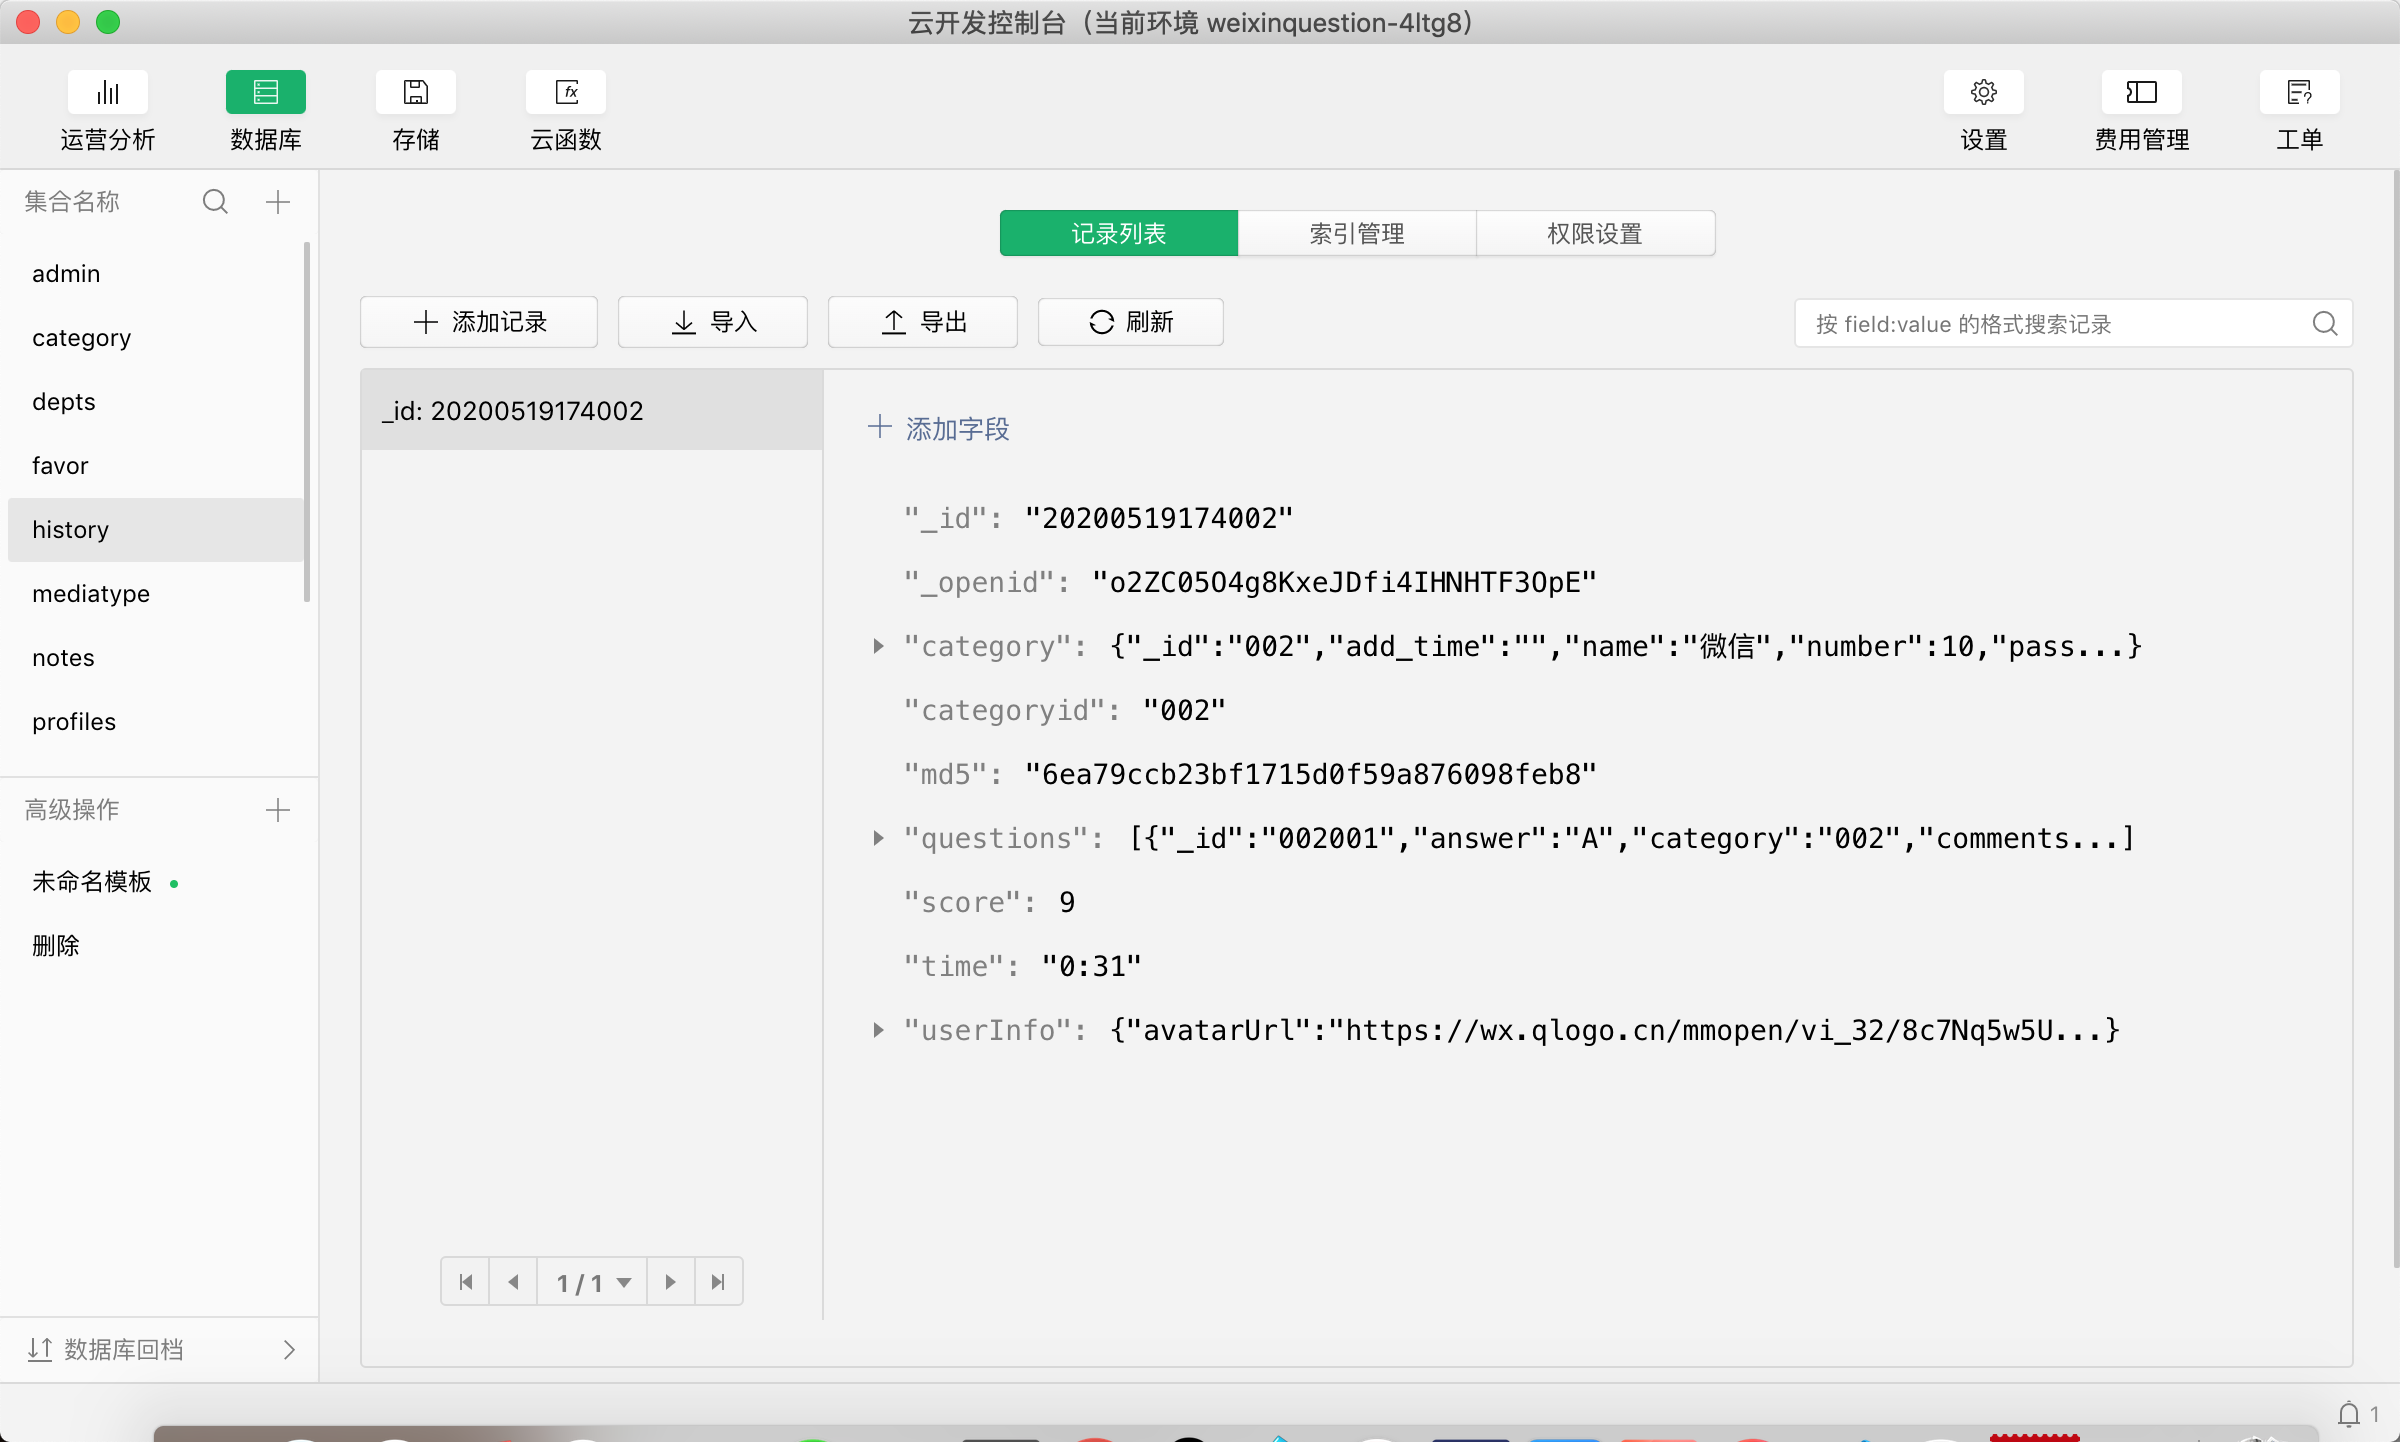Expand the "category" field object
The image size is (2400, 1442).
point(878,646)
